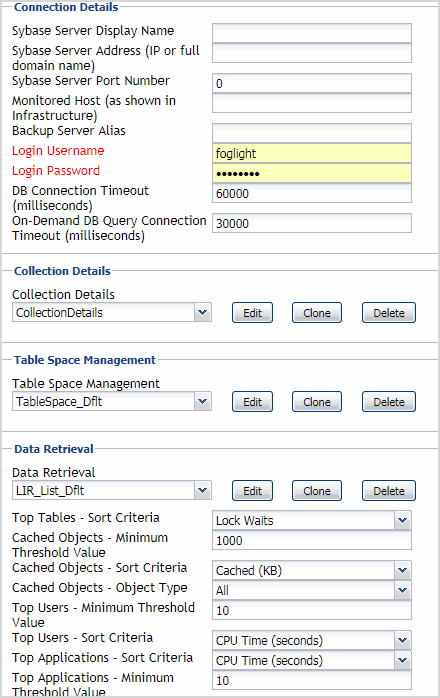The height and width of the screenshot is (698, 440).
Task: Open the Top Users Sort Criteria dropdown
Action: pyautogui.click(x=312, y=640)
